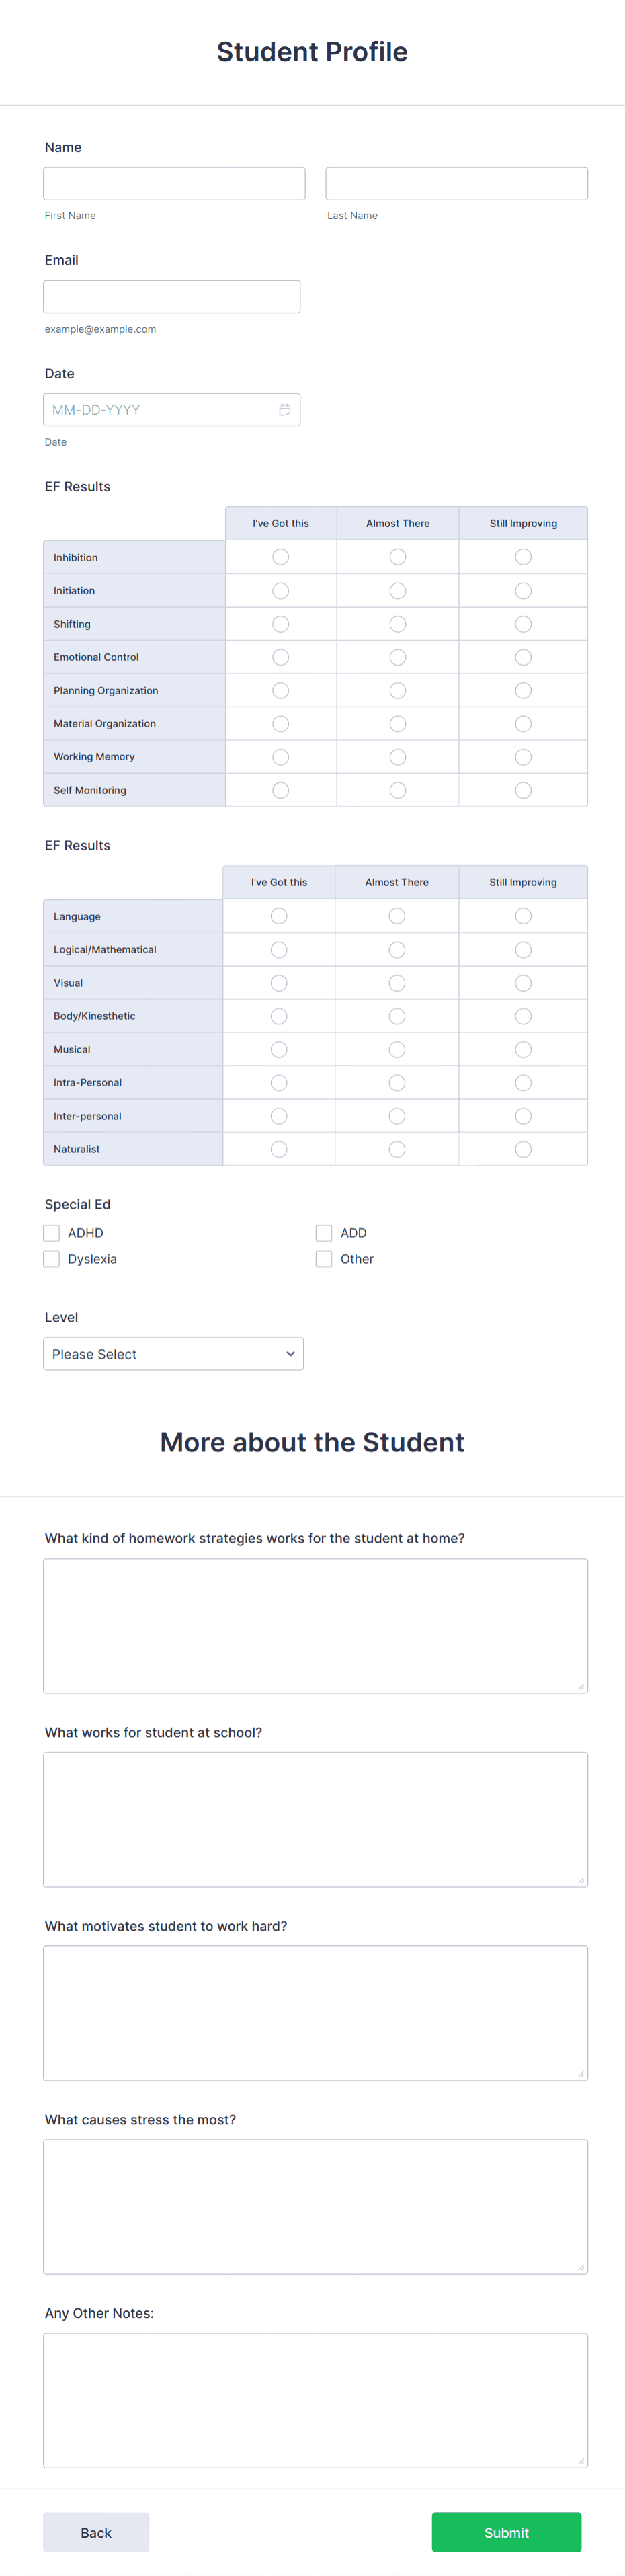625x2576 pixels.
Task: Select "I've Got this" for Inhibition
Action: click(x=280, y=557)
